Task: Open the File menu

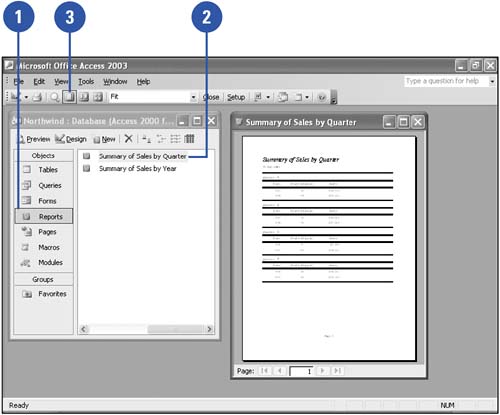Action: (19, 81)
